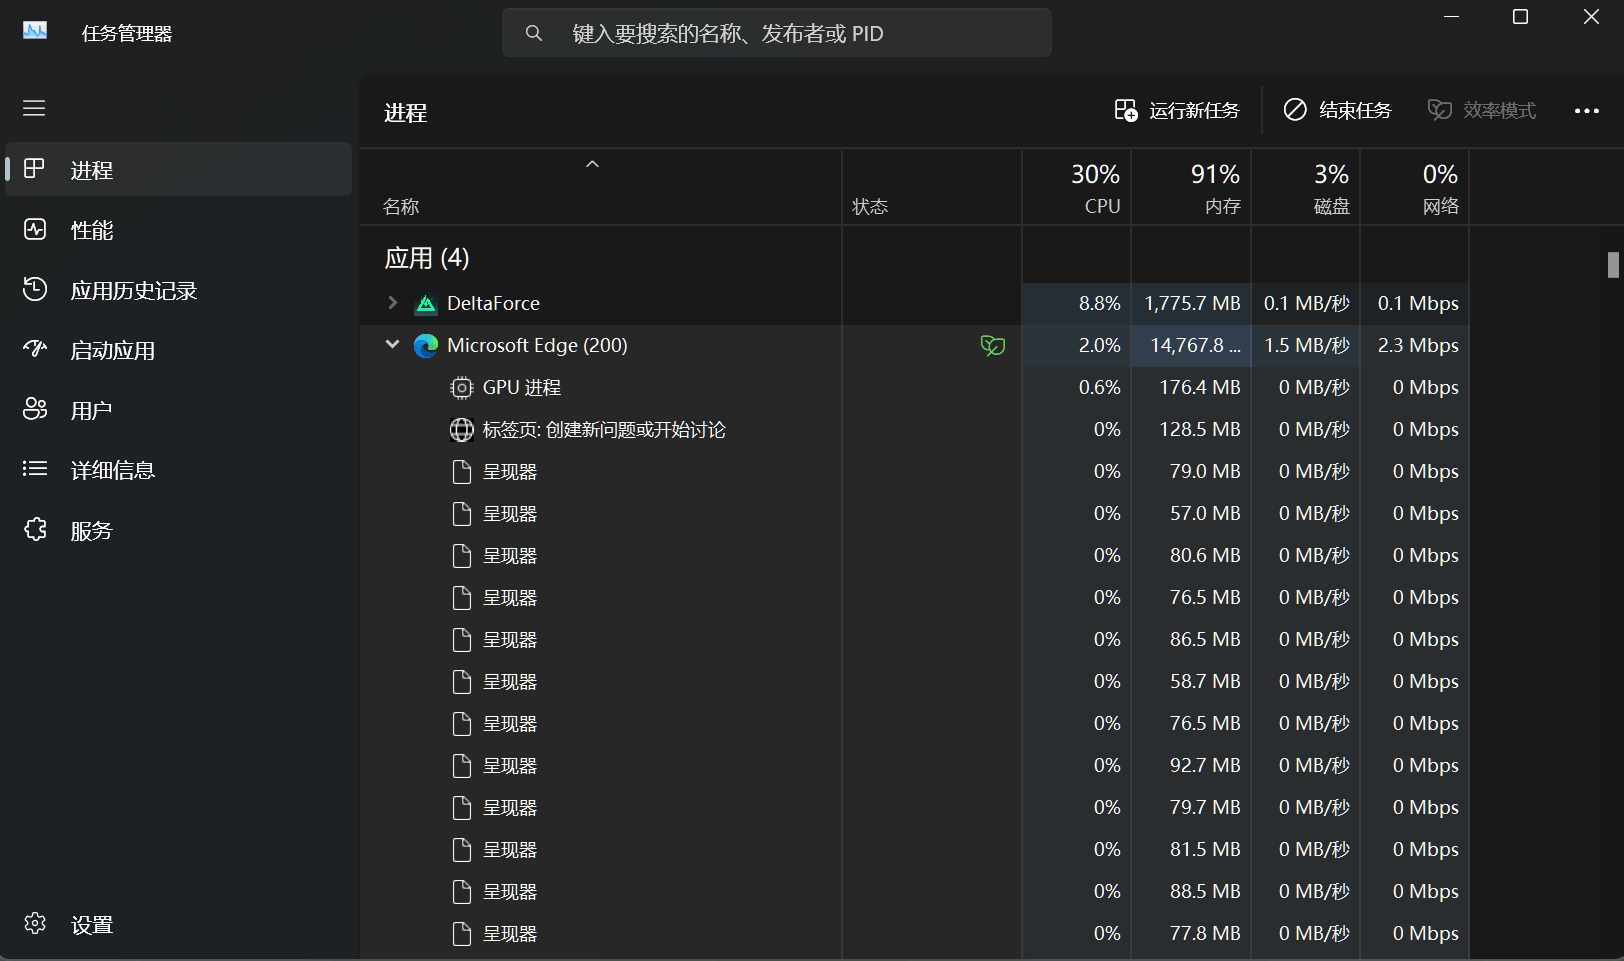The width and height of the screenshot is (1624, 961).
Task: Select the Microsoft Edge (200) row
Action: click(914, 345)
